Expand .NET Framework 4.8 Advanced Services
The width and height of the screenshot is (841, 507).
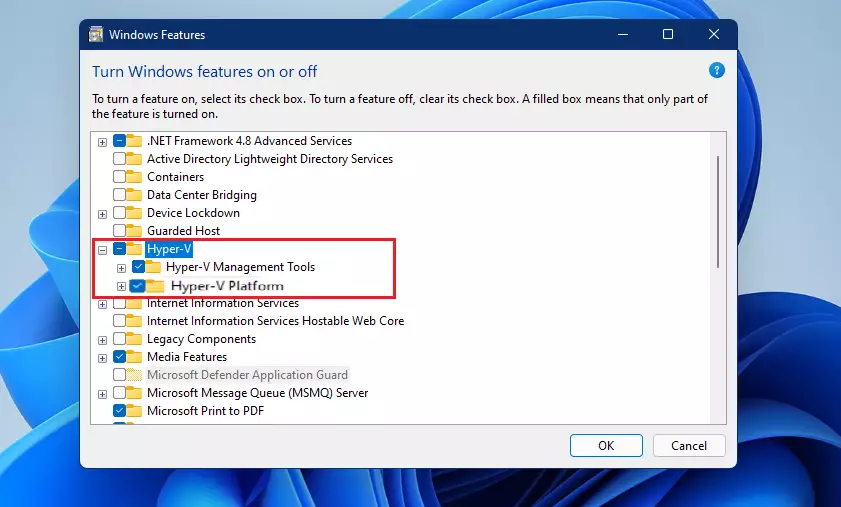coord(102,142)
